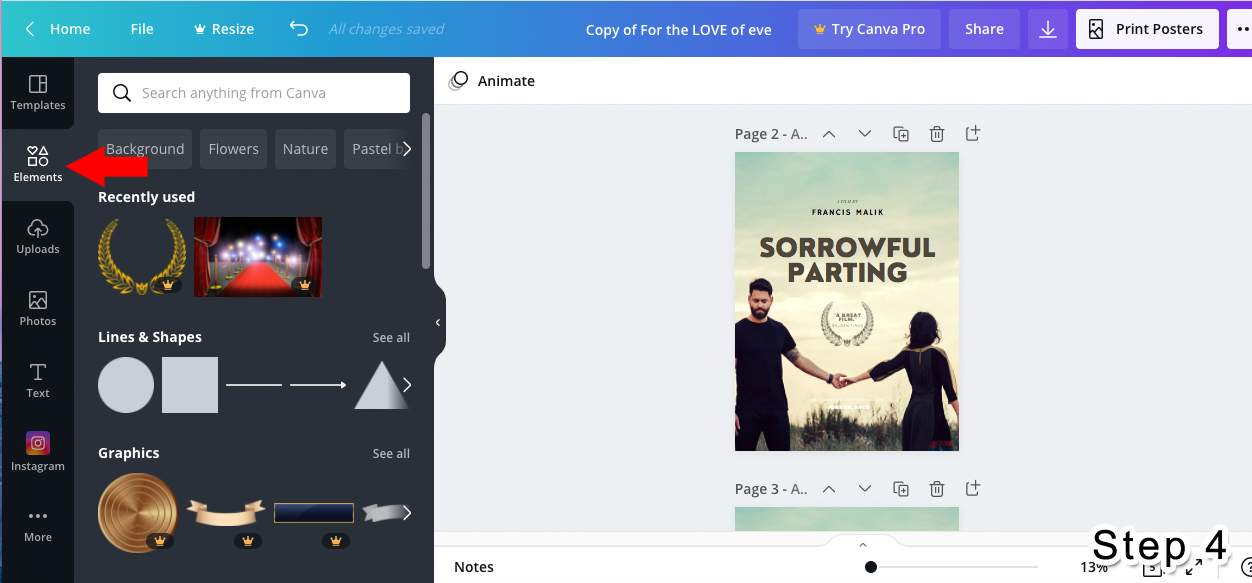The width and height of the screenshot is (1252, 583).
Task: Delete Page 2 with the trash icon
Action: [936, 133]
